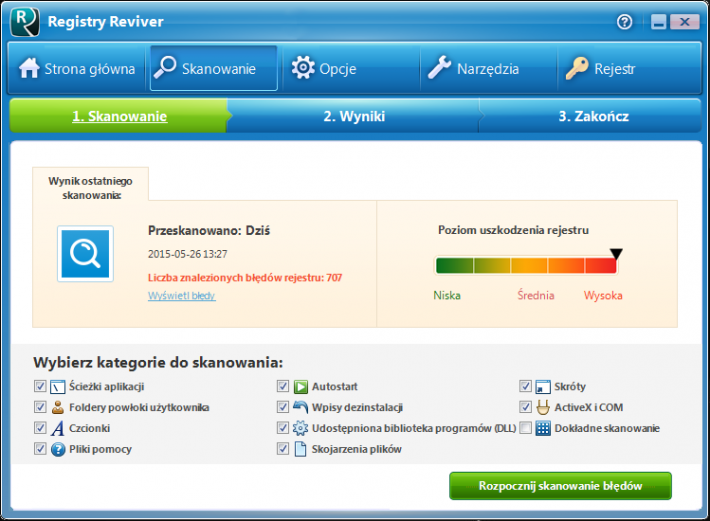
Task: Click the user icon for Foldery powłoki użytkownika
Action: click(58, 407)
